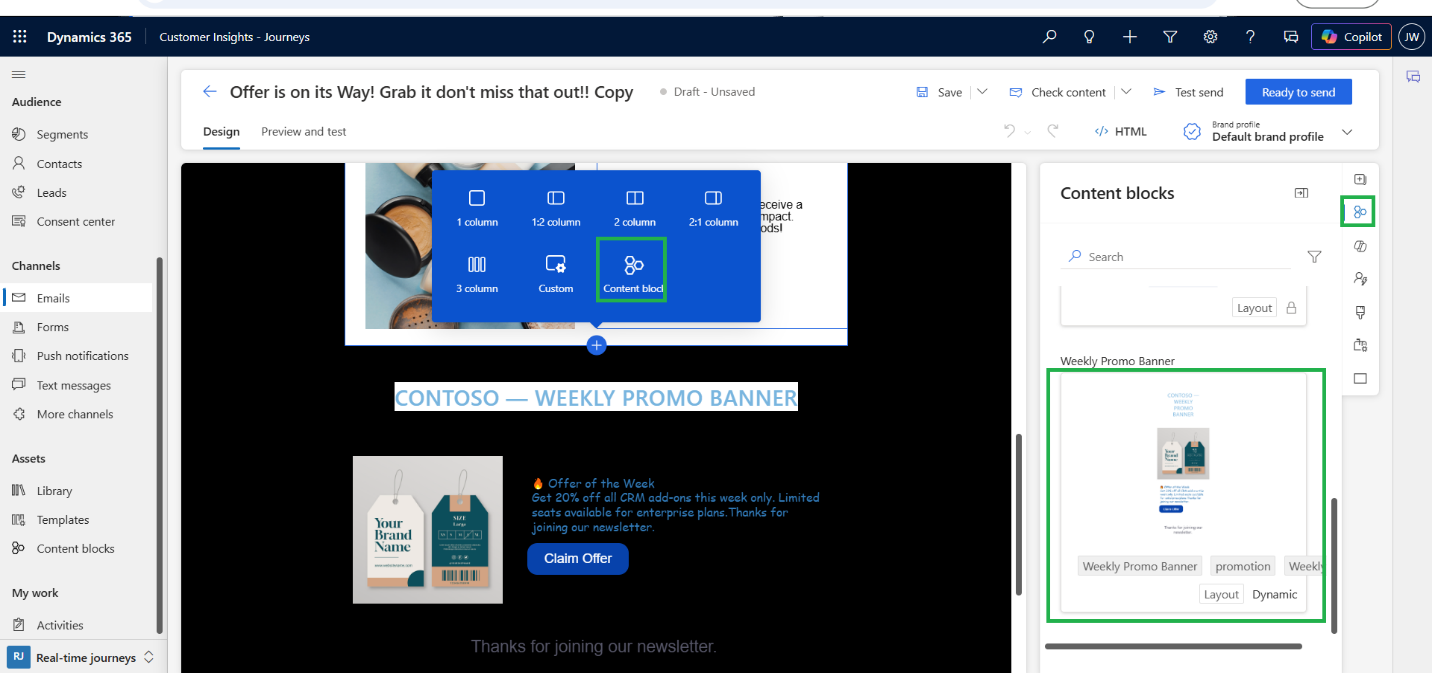Open the rectangle header tool in the side toolbox
The image size is (1432, 673).
pos(1360,378)
